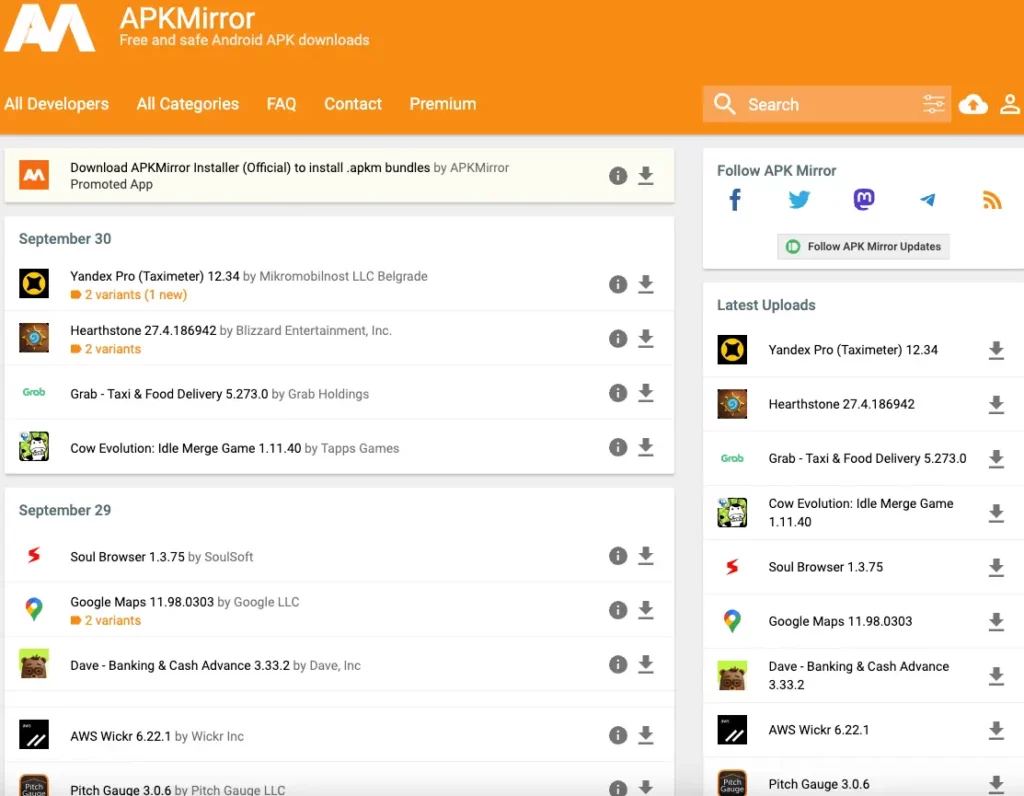Click the Search input field
The image size is (1024, 796).
pos(827,104)
